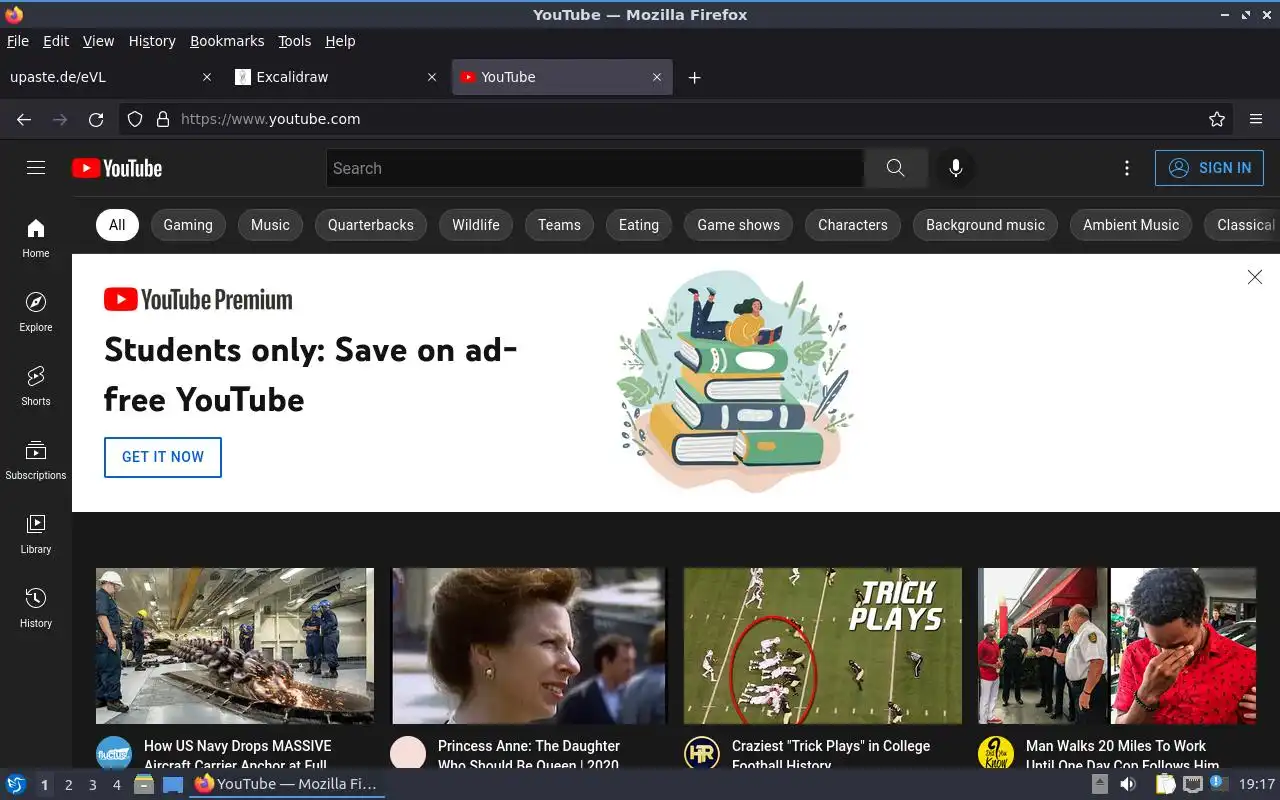Open the three-dot settings menu
The height and width of the screenshot is (800, 1280).
pos(1127,168)
